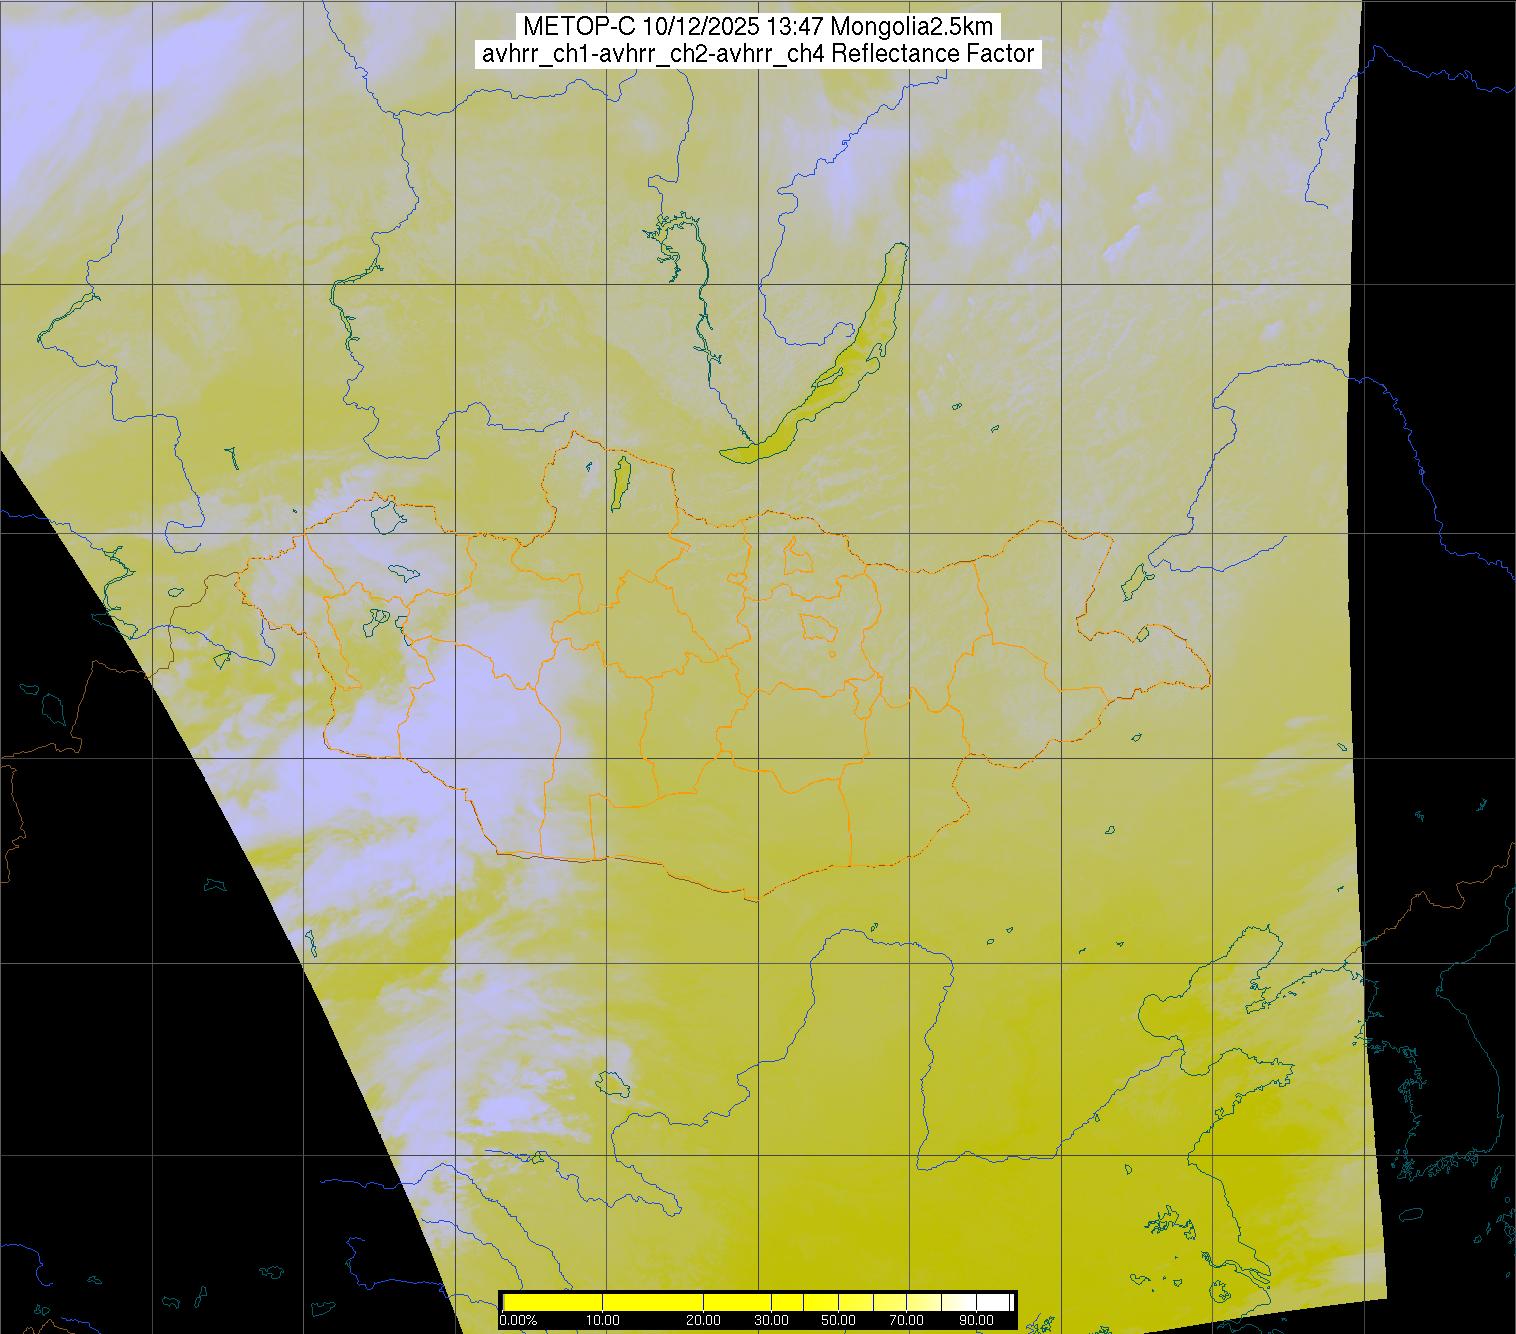The height and width of the screenshot is (1334, 1516).
Task: Click the '70.00' colorbar label
Action: pos(906,1322)
